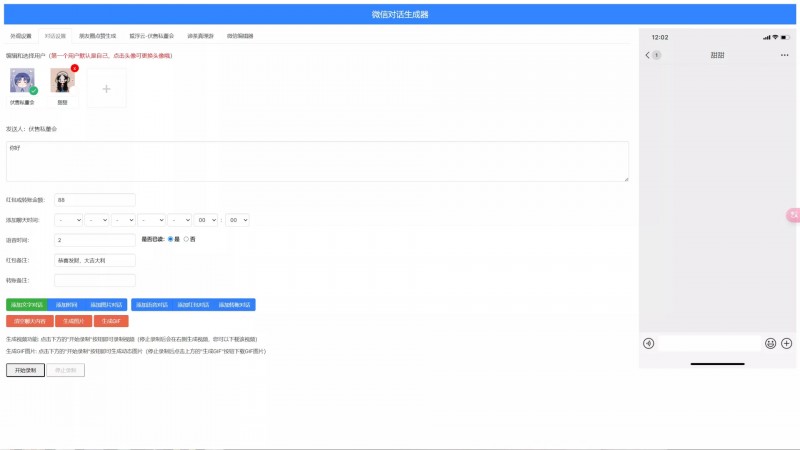This screenshot has width=800, height=450.
Task: Click the Wi-Fi icon in phone status bar
Action: click(776, 37)
